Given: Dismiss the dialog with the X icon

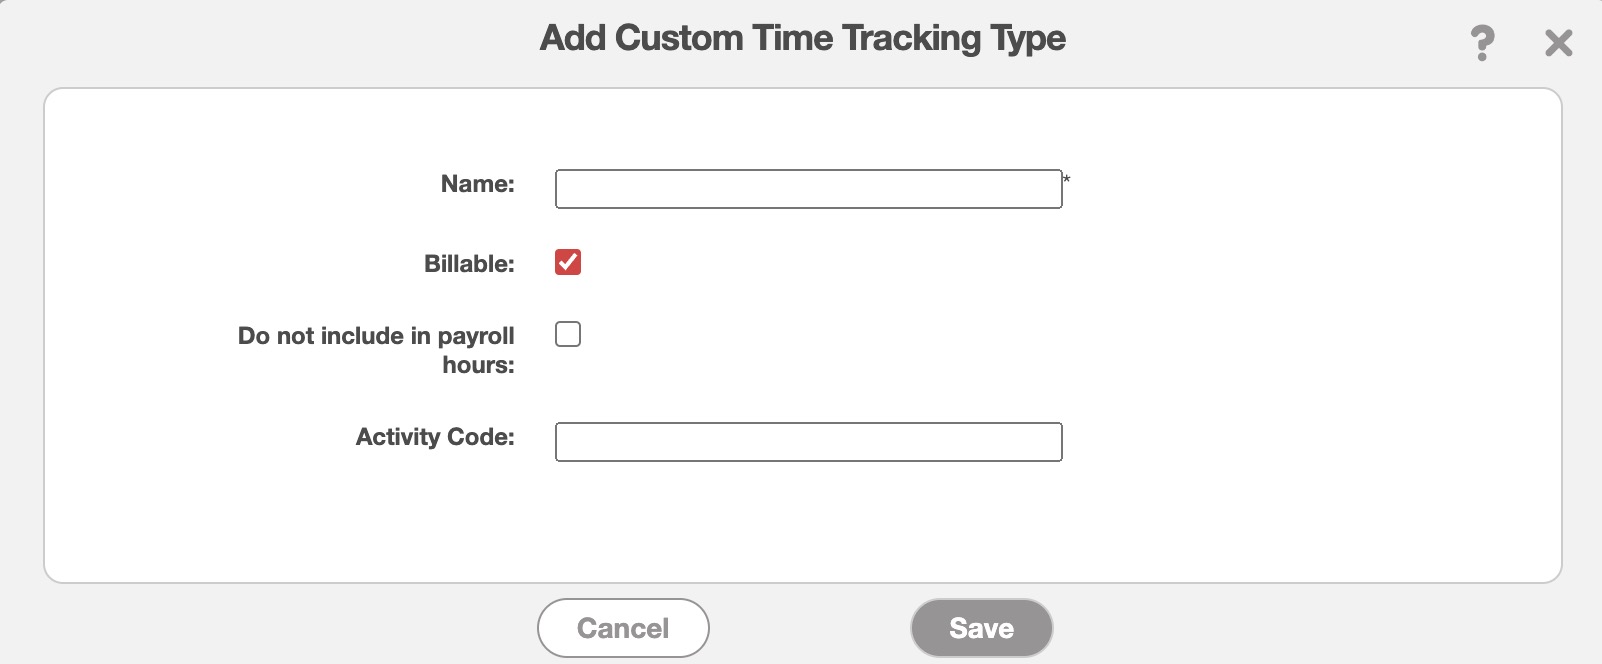Looking at the screenshot, I should coord(1558,43).
